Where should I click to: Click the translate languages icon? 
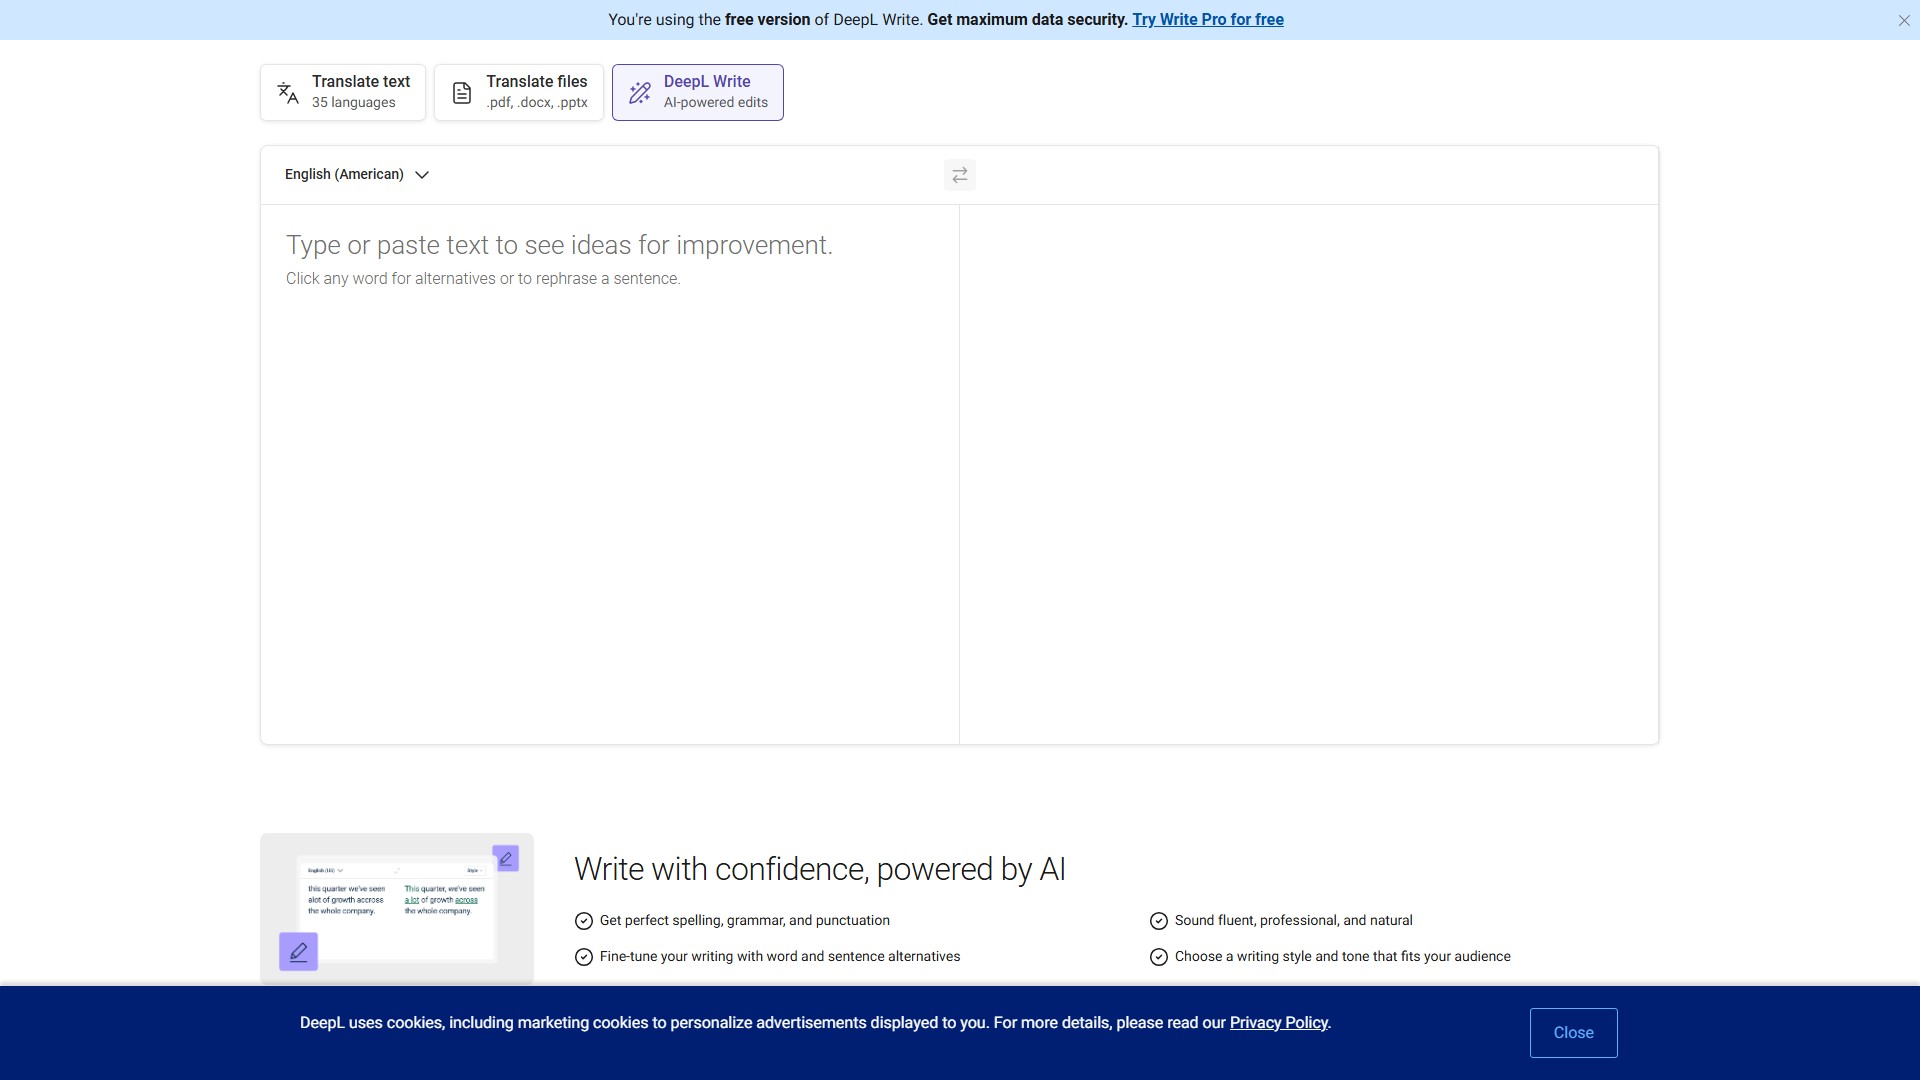pos(288,93)
